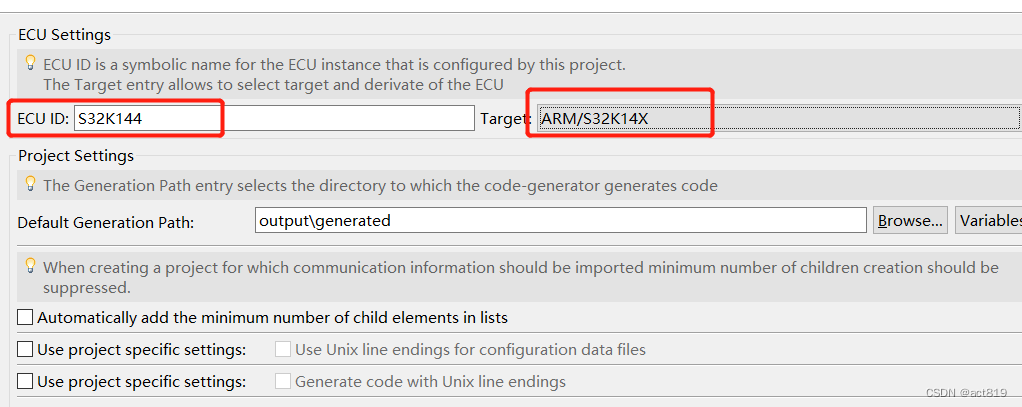Toggle 'Generate code with Unix line endings' checkbox
The width and height of the screenshot is (1022, 407).
[x=283, y=382]
